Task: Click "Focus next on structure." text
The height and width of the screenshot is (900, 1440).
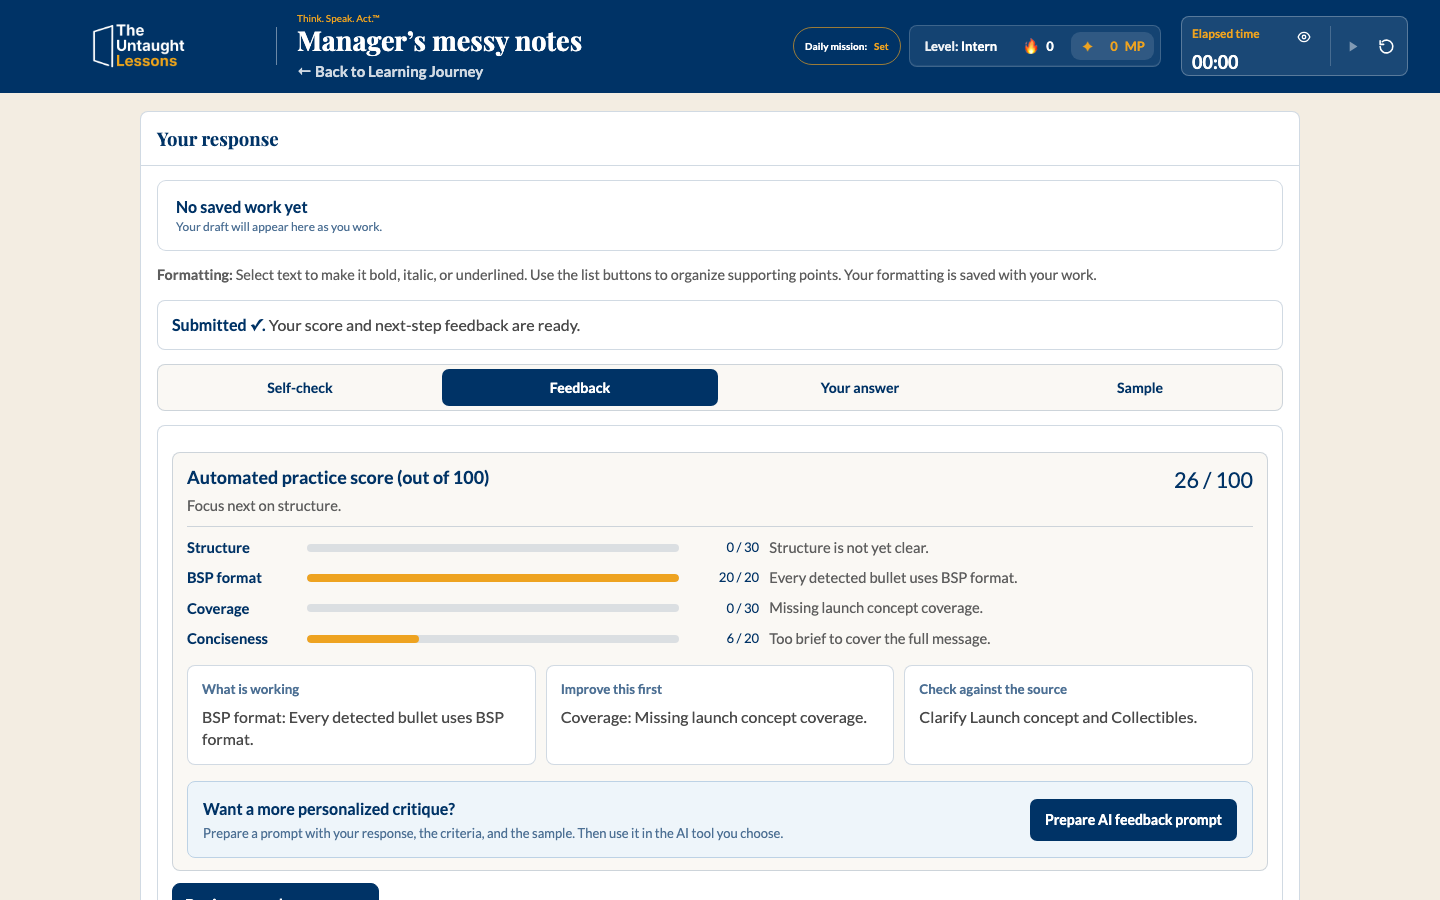Action: 264,506
